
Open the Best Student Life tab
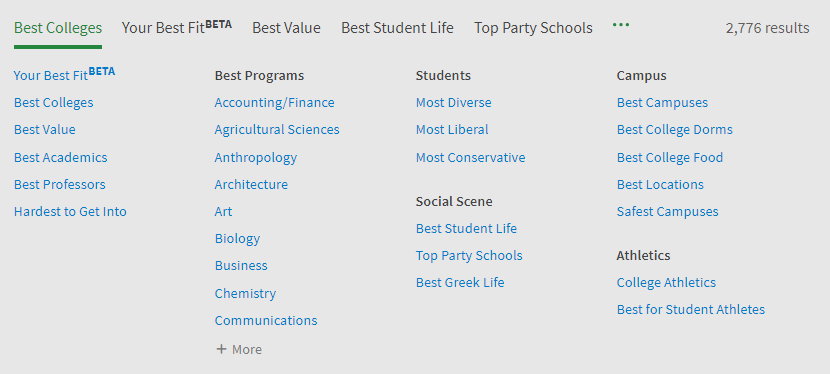point(397,28)
